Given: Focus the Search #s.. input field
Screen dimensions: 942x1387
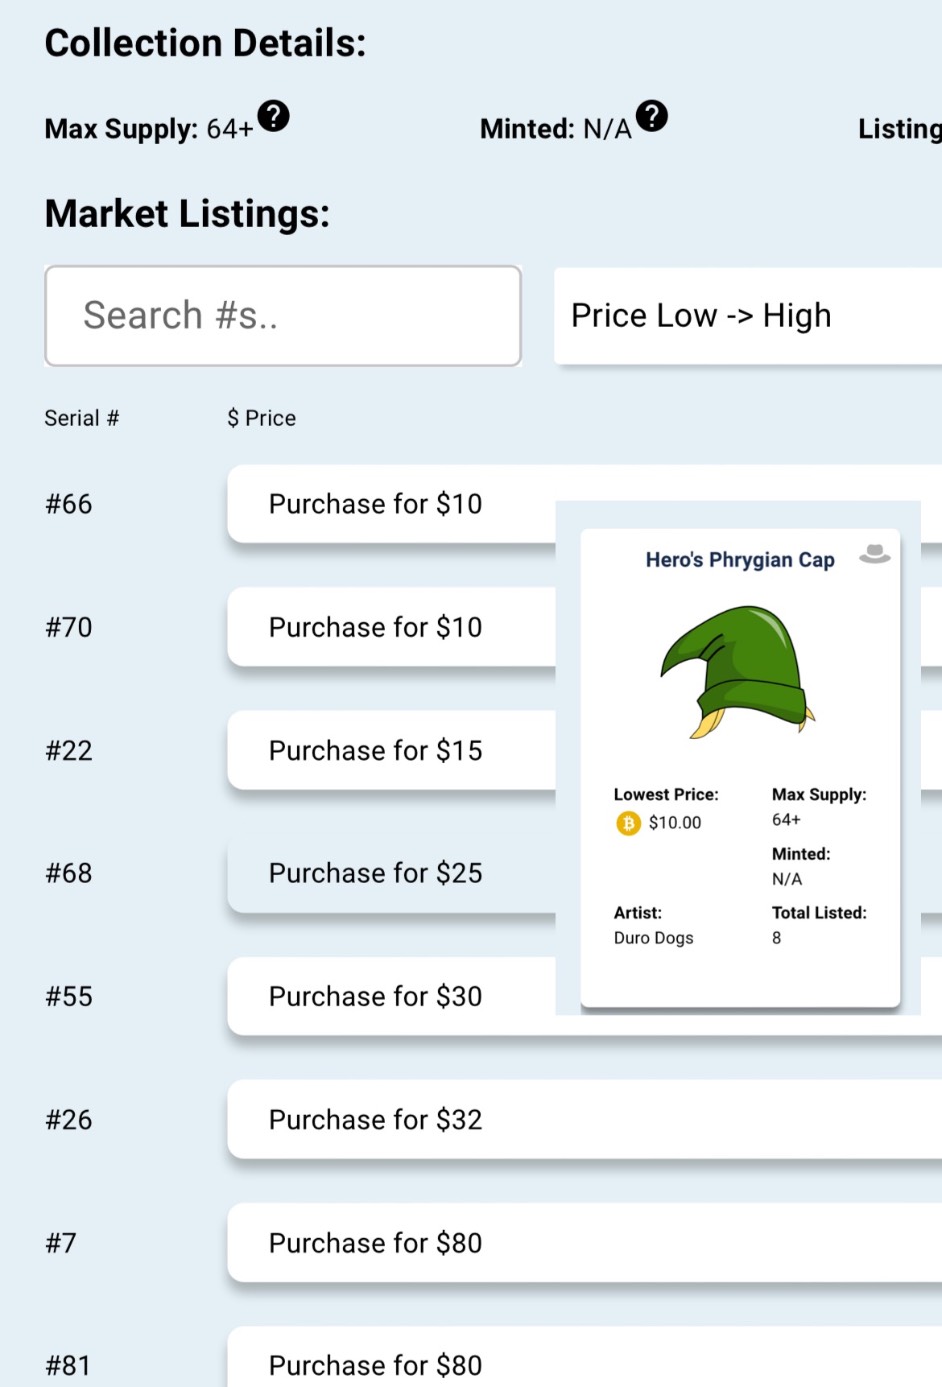Looking at the screenshot, I should click(x=283, y=316).
